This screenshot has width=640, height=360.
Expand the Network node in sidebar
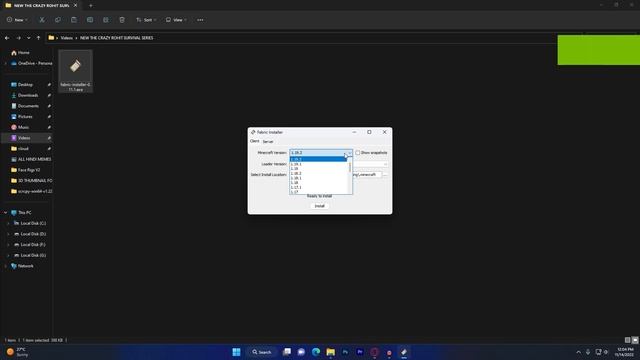[x=5, y=266]
